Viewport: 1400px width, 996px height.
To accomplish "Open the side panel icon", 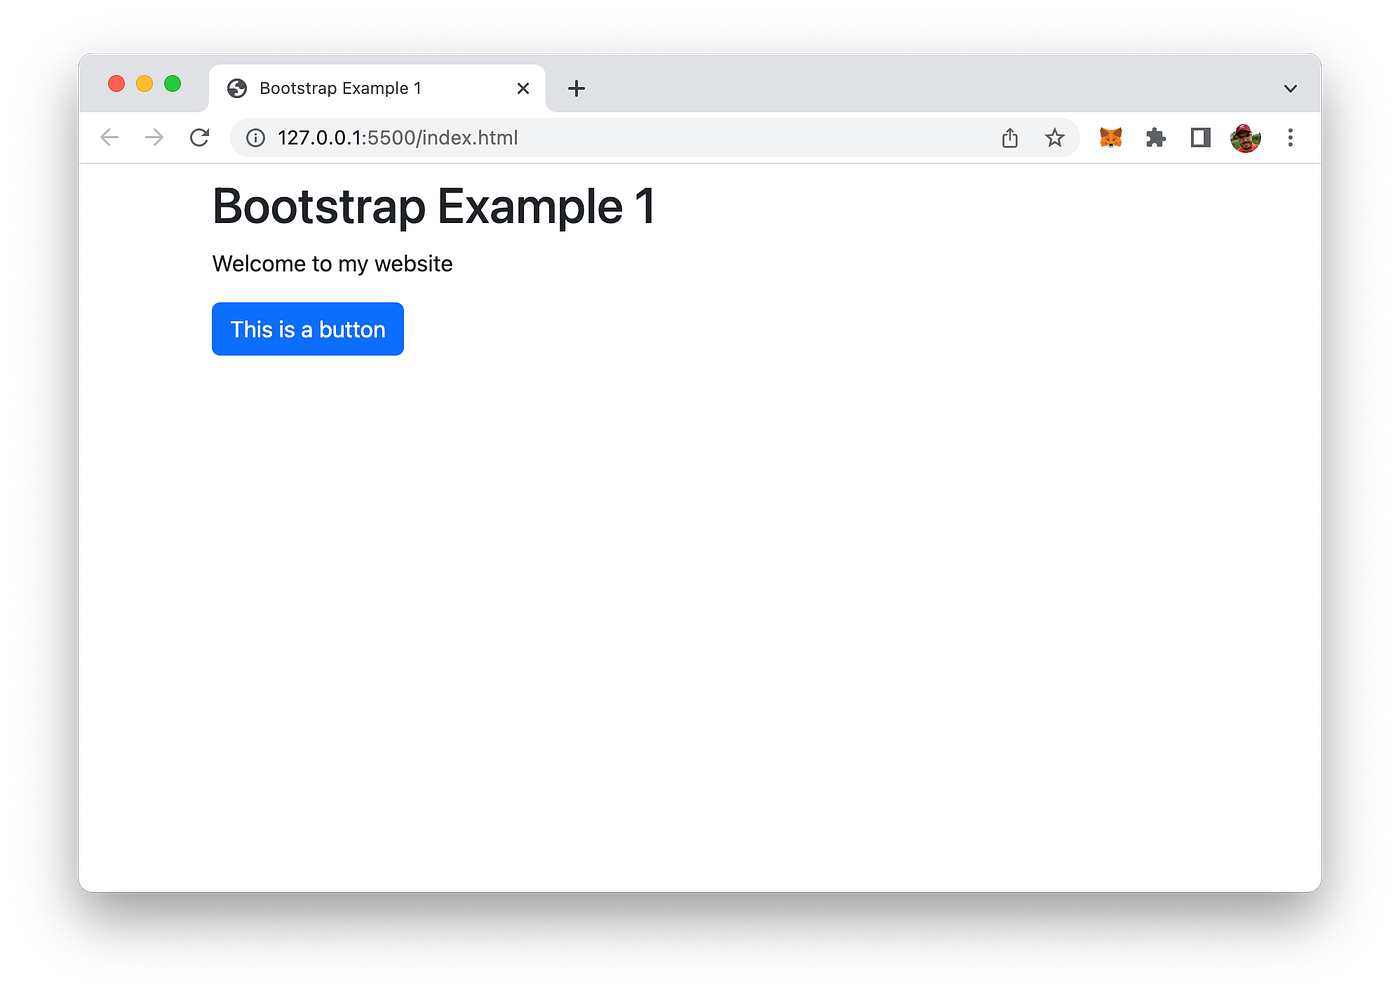I will (1200, 137).
